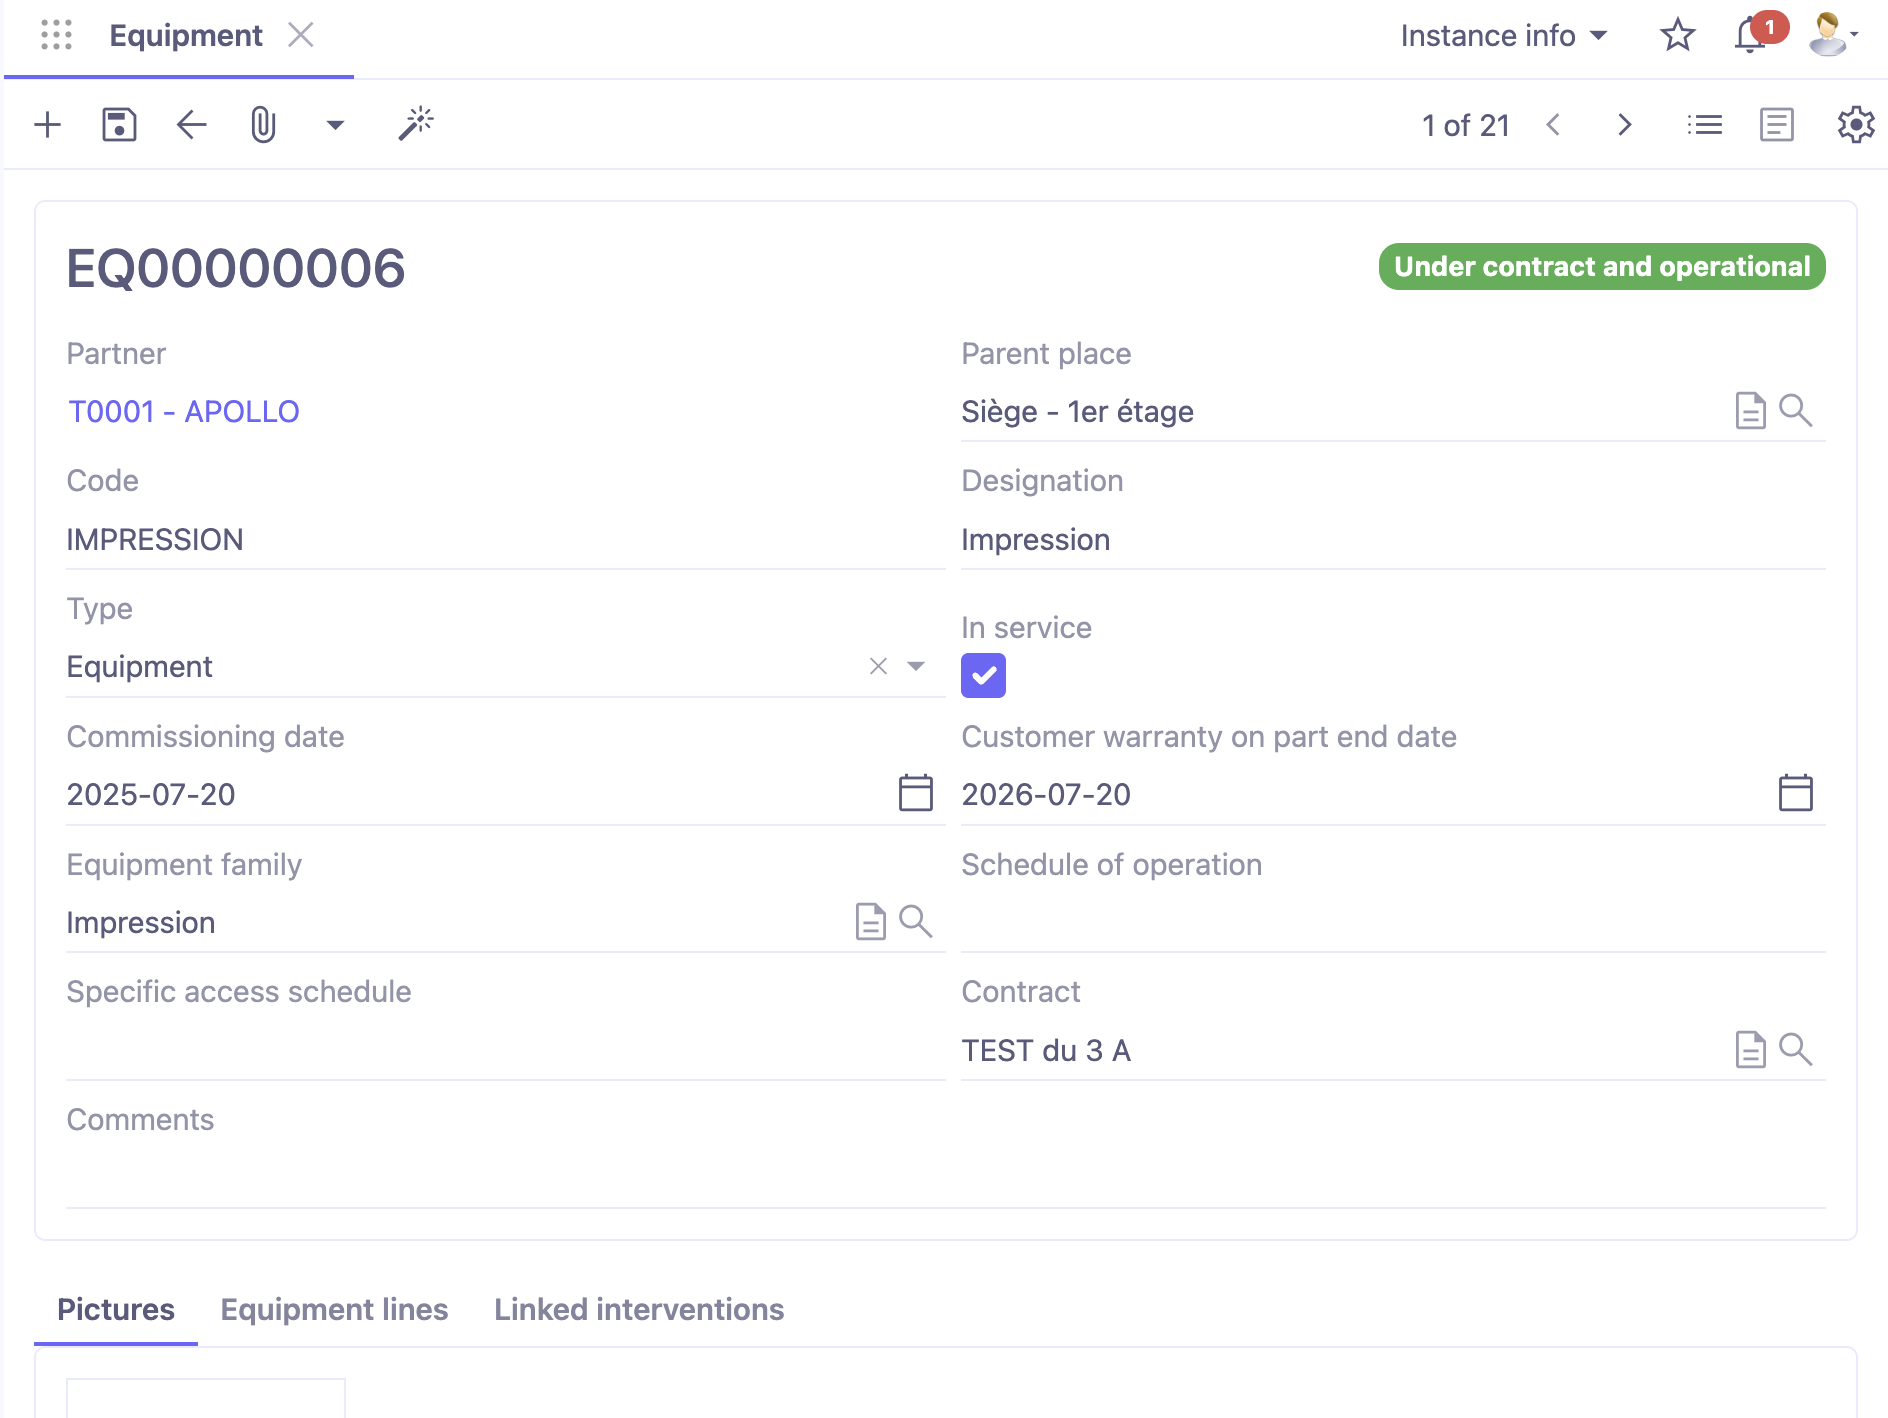
Task: Open partner T0001 - APOLLO link
Action: [x=183, y=411]
